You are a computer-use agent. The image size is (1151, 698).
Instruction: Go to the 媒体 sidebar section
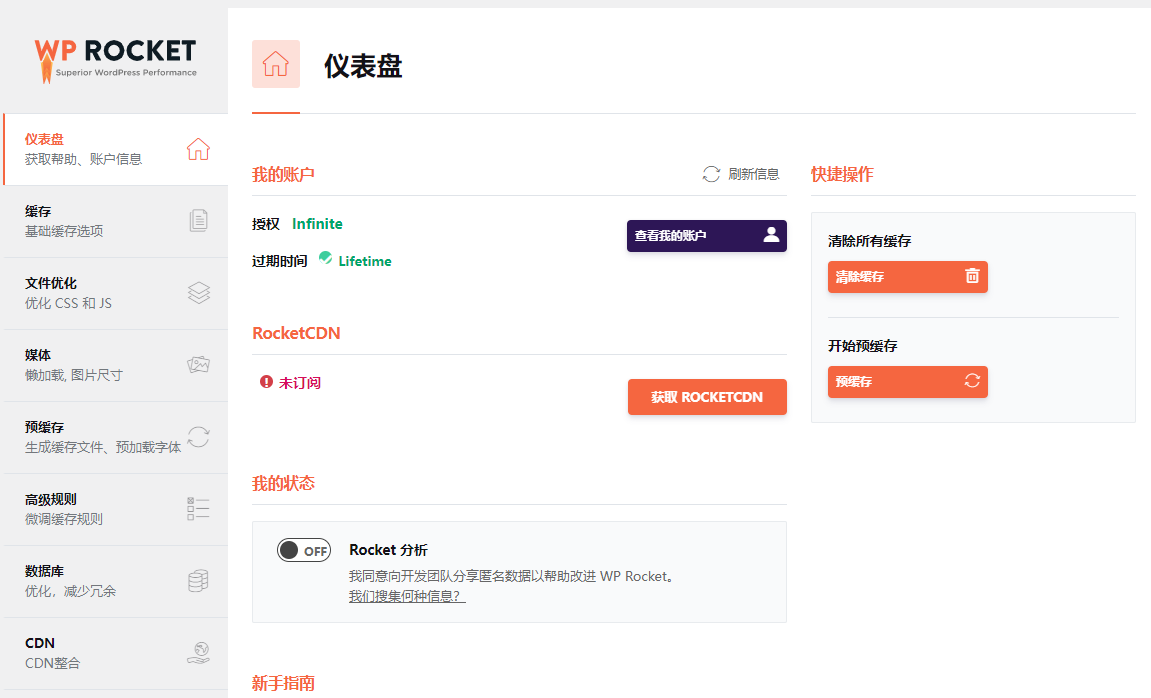[114, 365]
